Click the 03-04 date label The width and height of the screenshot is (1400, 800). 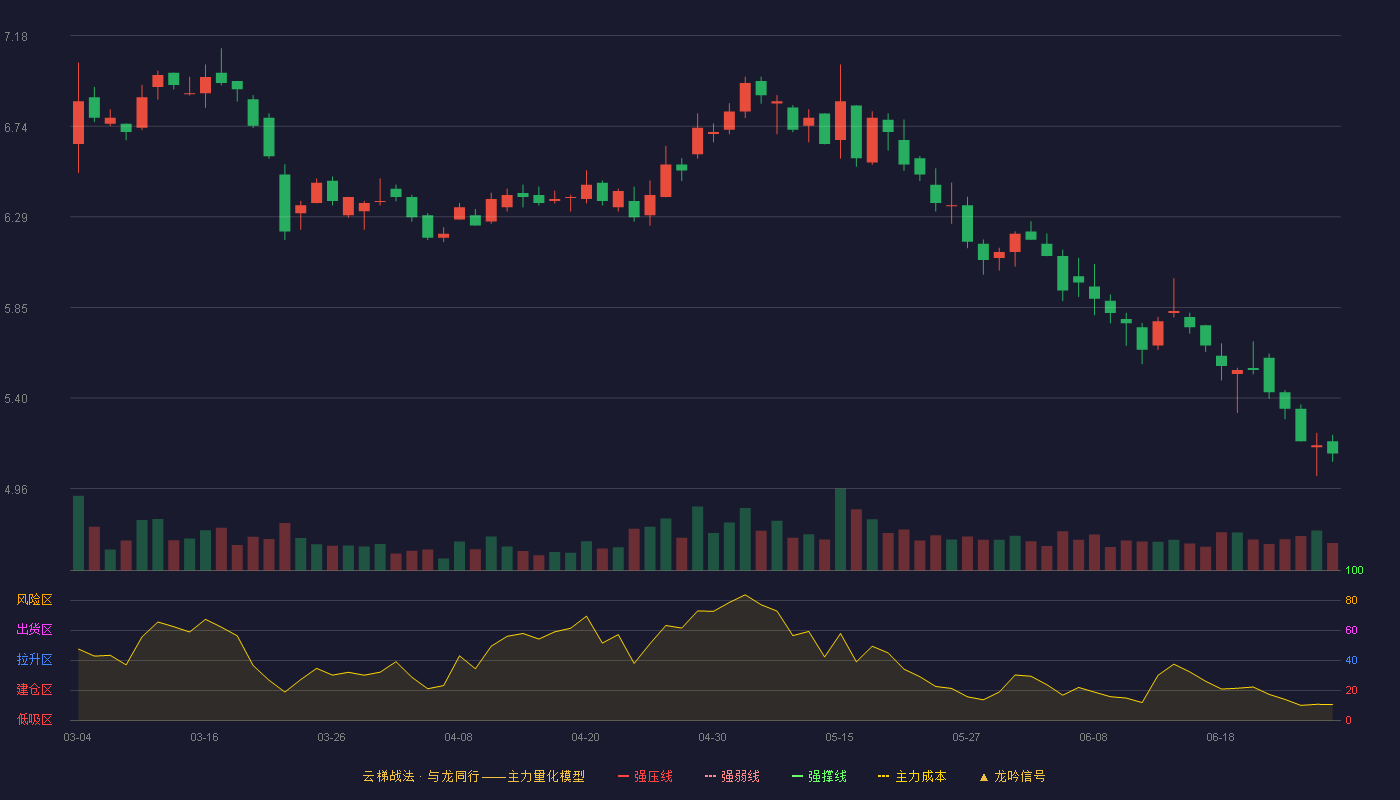(x=77, y=737)
